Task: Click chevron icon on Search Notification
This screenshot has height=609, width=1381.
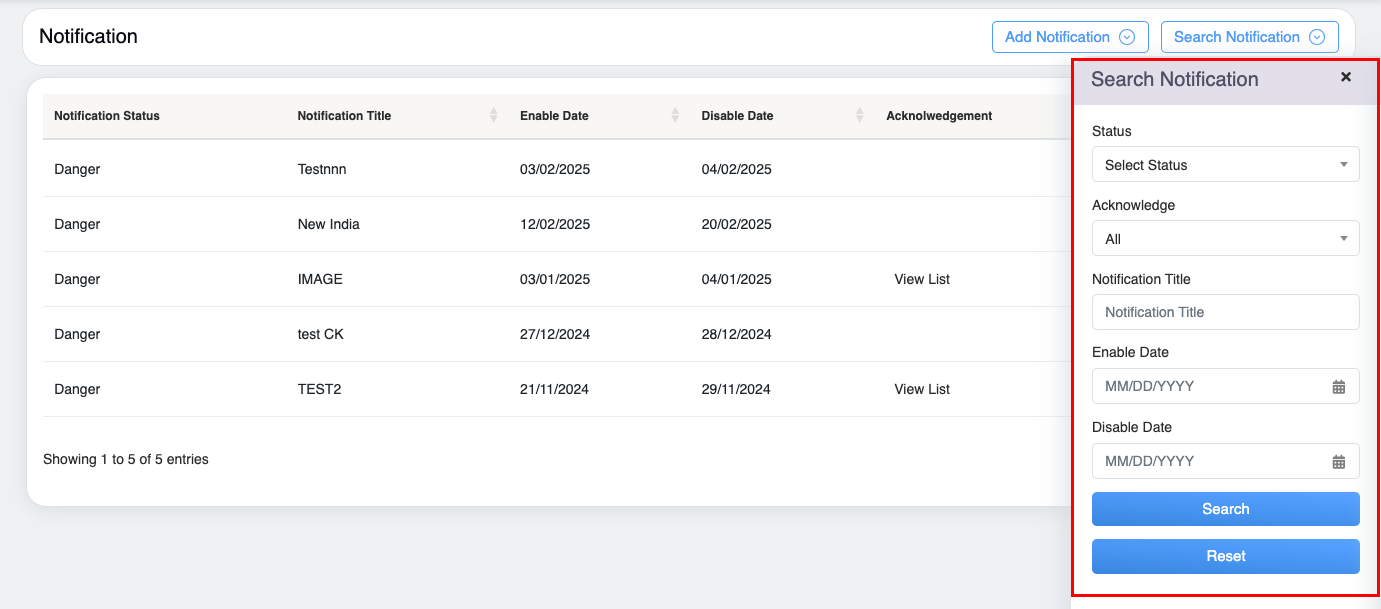Action: pyautogui.click(x=1317, y=37)
